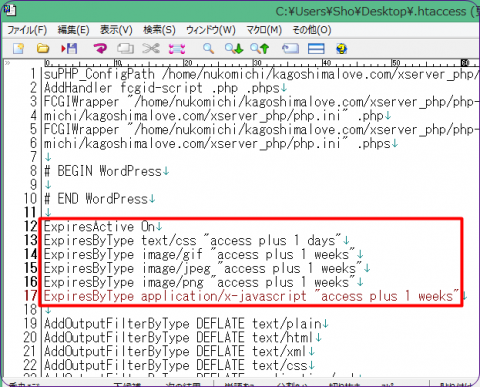
Task: Click the ruler chevron at top-left corner
Action: (x=7, y=63)
